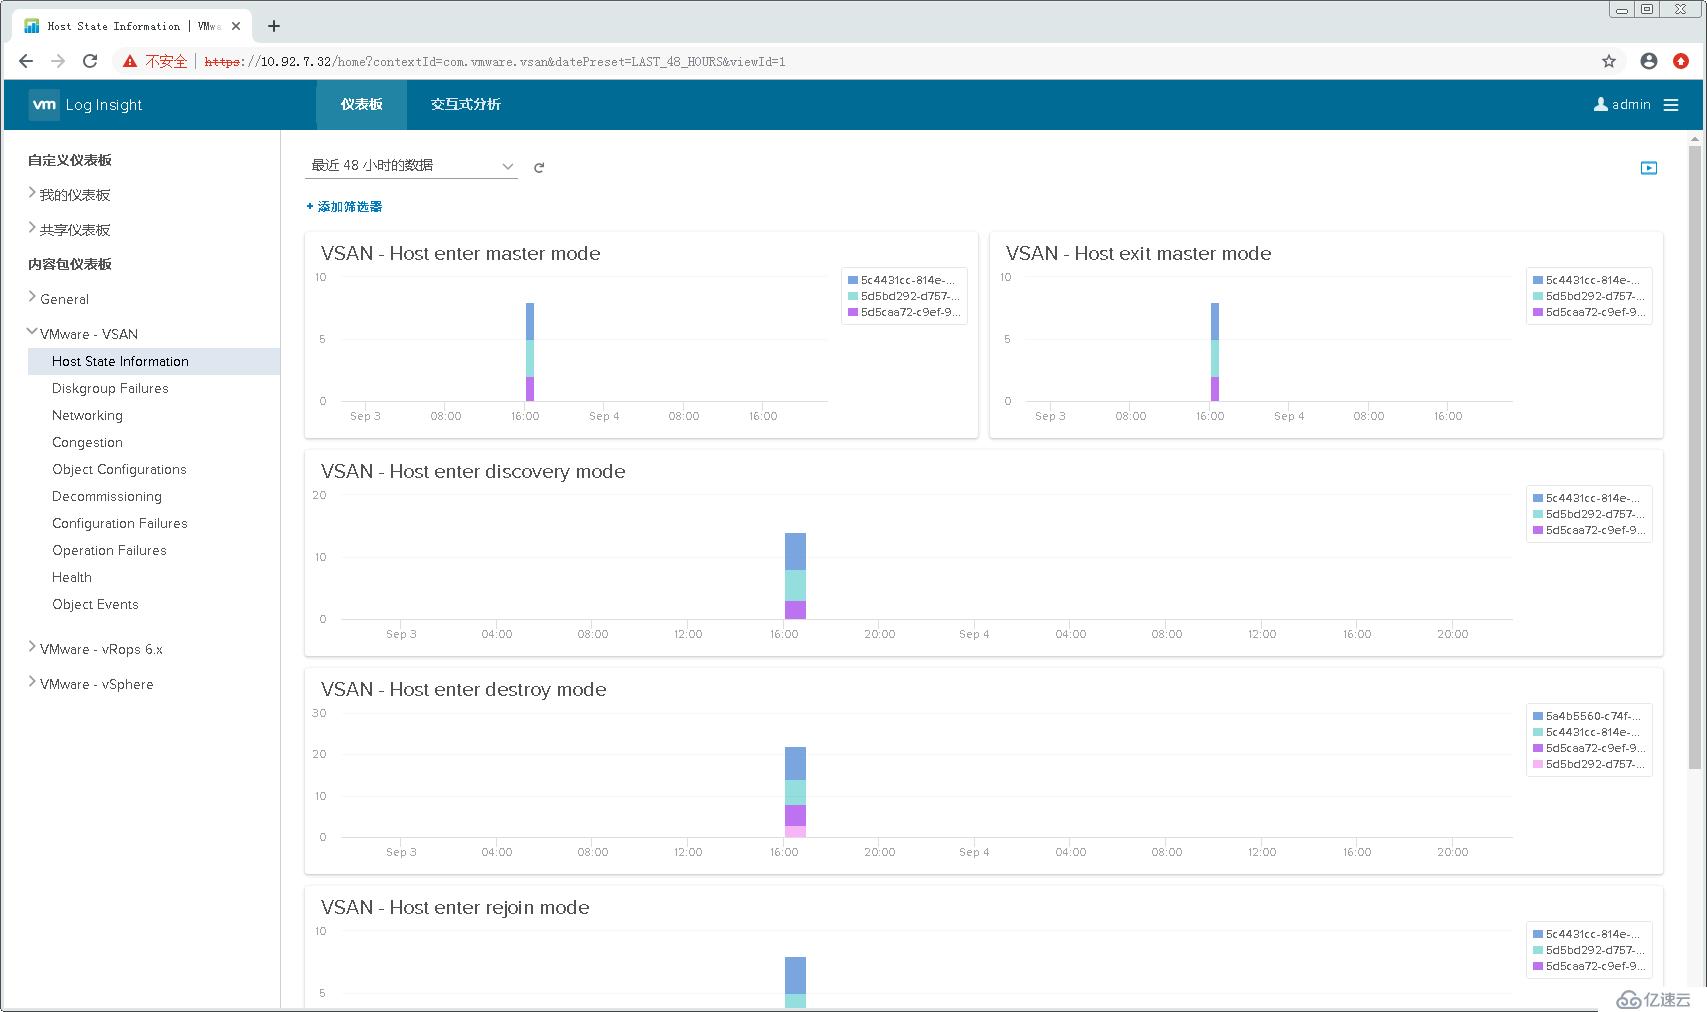1707x1012 pixels.
Task: Click the not-secure warning triangle icon
Action: [x=129, y=61]
